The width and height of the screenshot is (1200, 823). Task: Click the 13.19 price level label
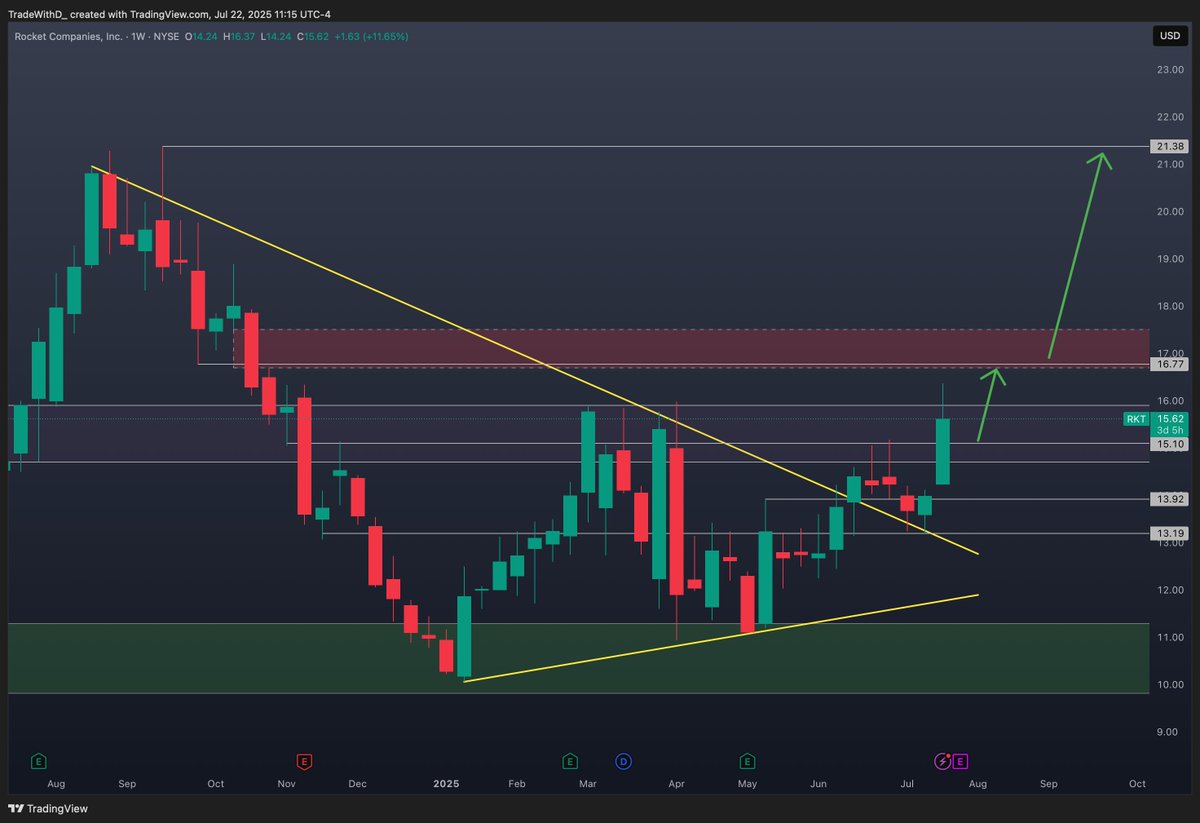[x=1168, y=533]
